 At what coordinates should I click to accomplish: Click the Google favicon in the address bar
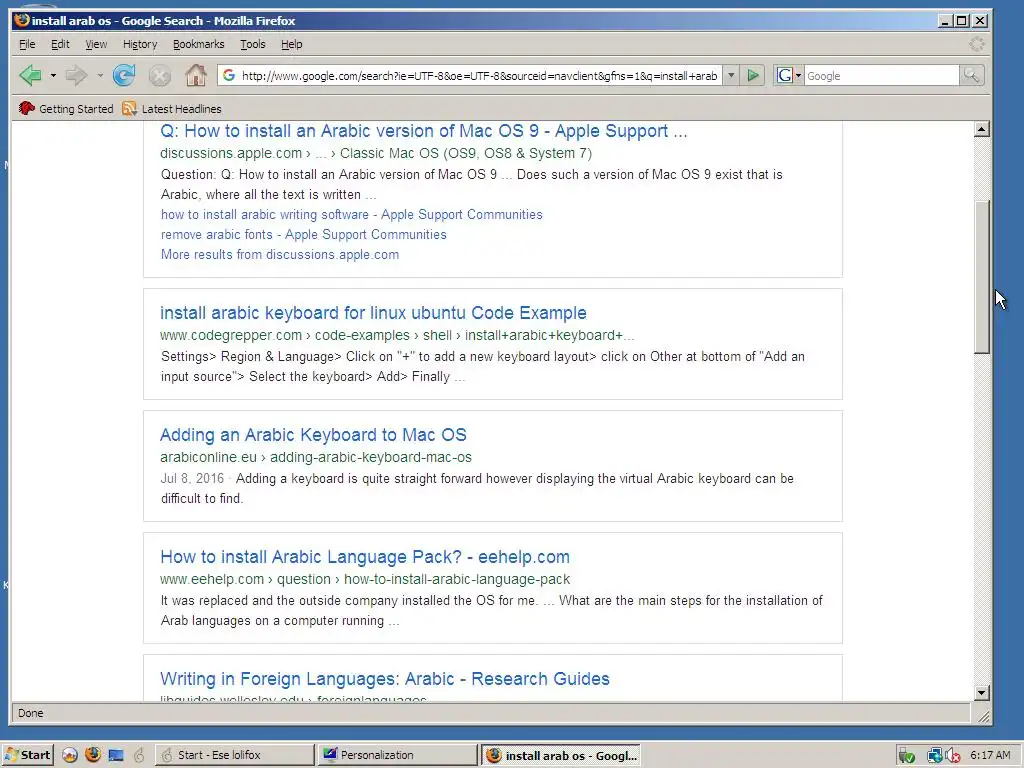[x=229, y=75]
